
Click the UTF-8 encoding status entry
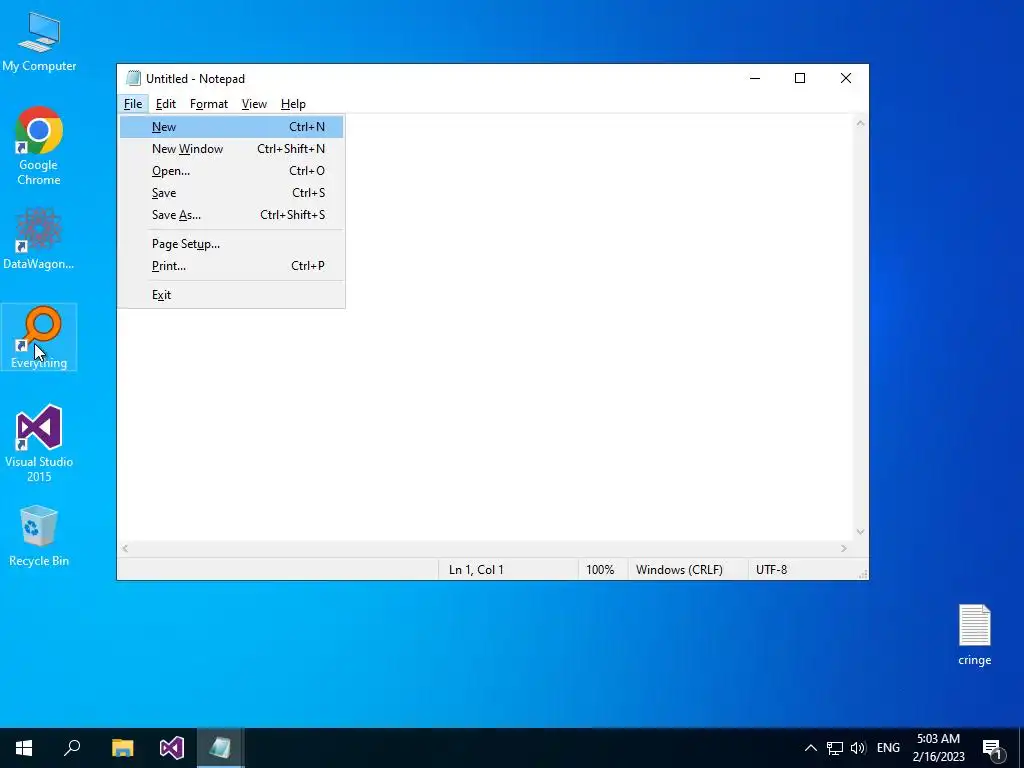(x=771, y=569)
